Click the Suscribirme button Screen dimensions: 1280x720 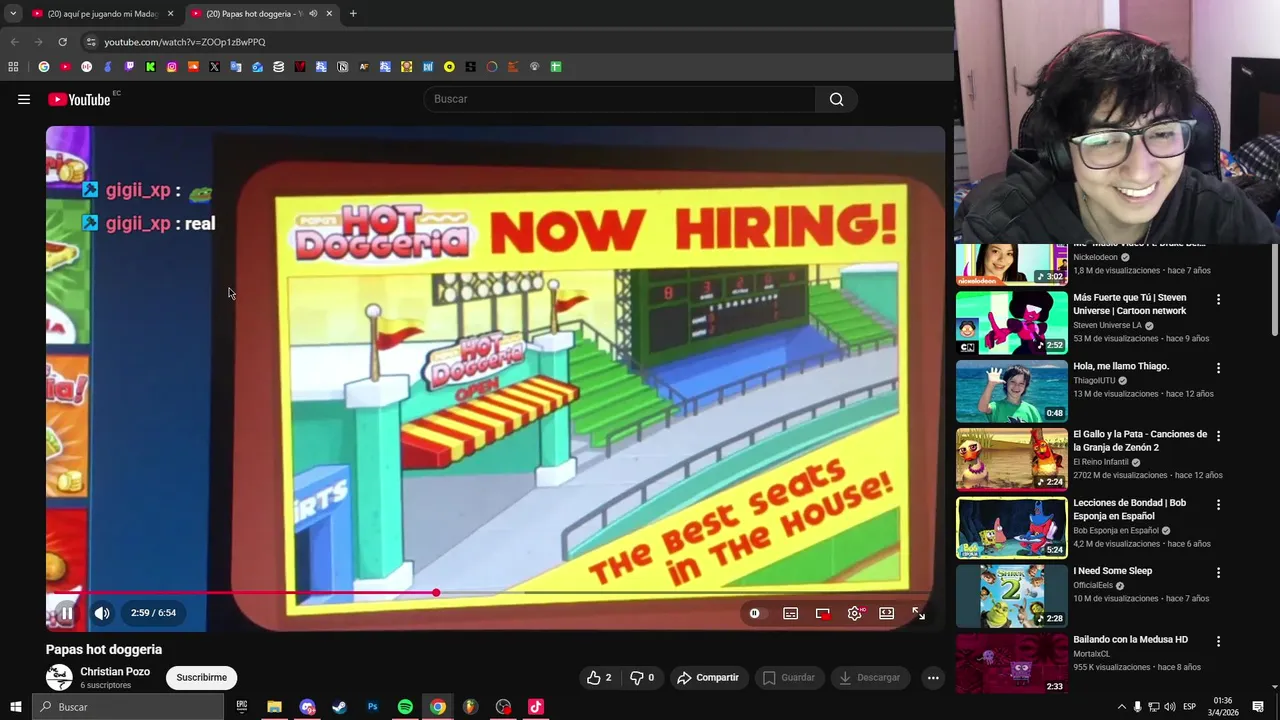tap(201, 677)
